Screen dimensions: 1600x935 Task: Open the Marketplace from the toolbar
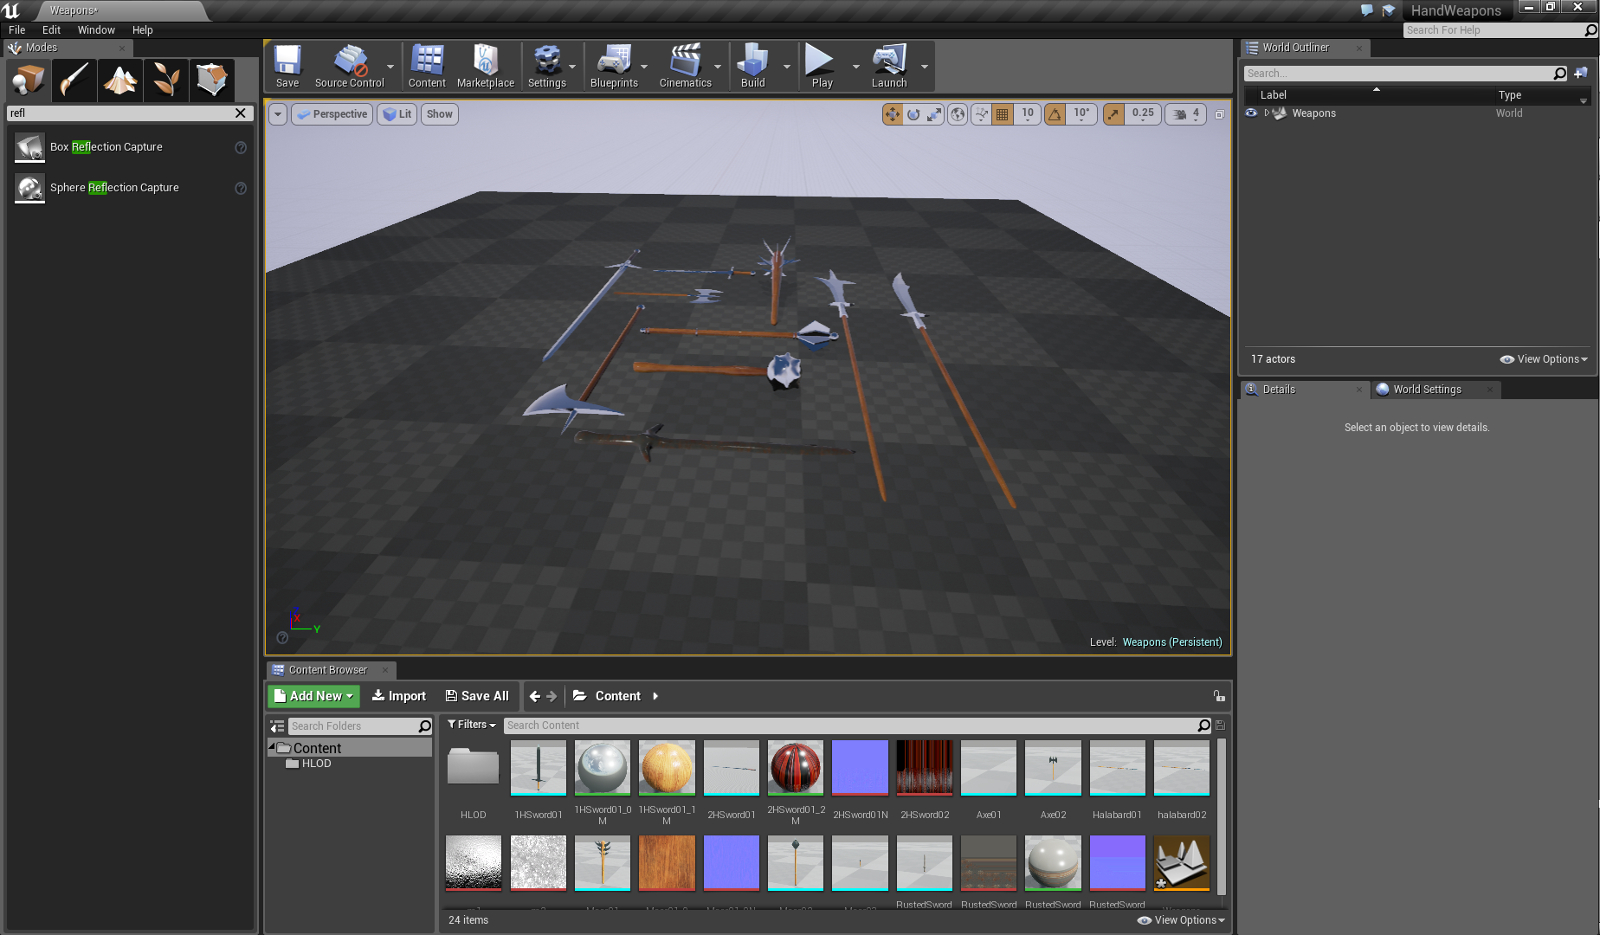[x=485, y=66]
